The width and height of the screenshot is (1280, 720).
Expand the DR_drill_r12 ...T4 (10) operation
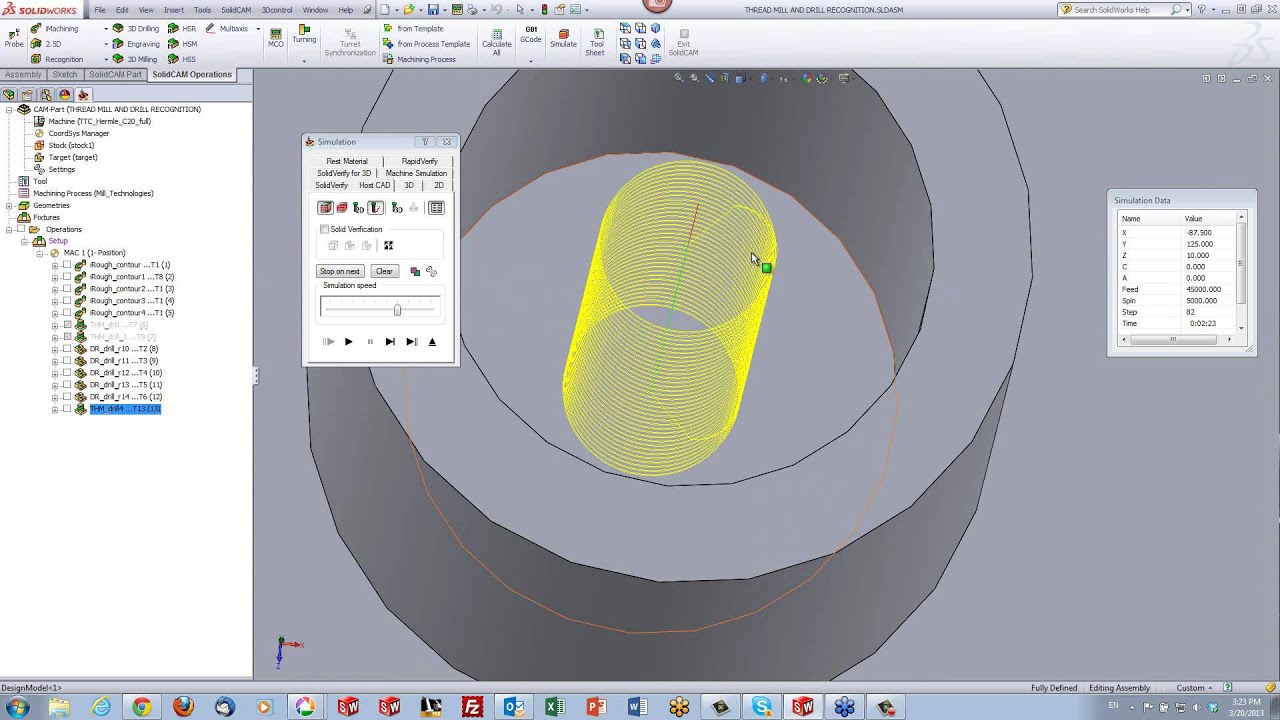pos(55,373)
